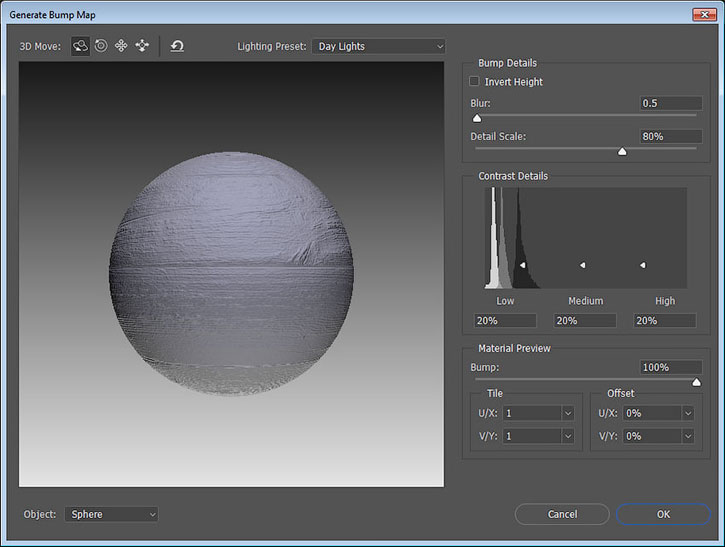The width and height of the screenshot is (725, 547).
Task: Click the Detail Scale slider handle
Action: 622,152
